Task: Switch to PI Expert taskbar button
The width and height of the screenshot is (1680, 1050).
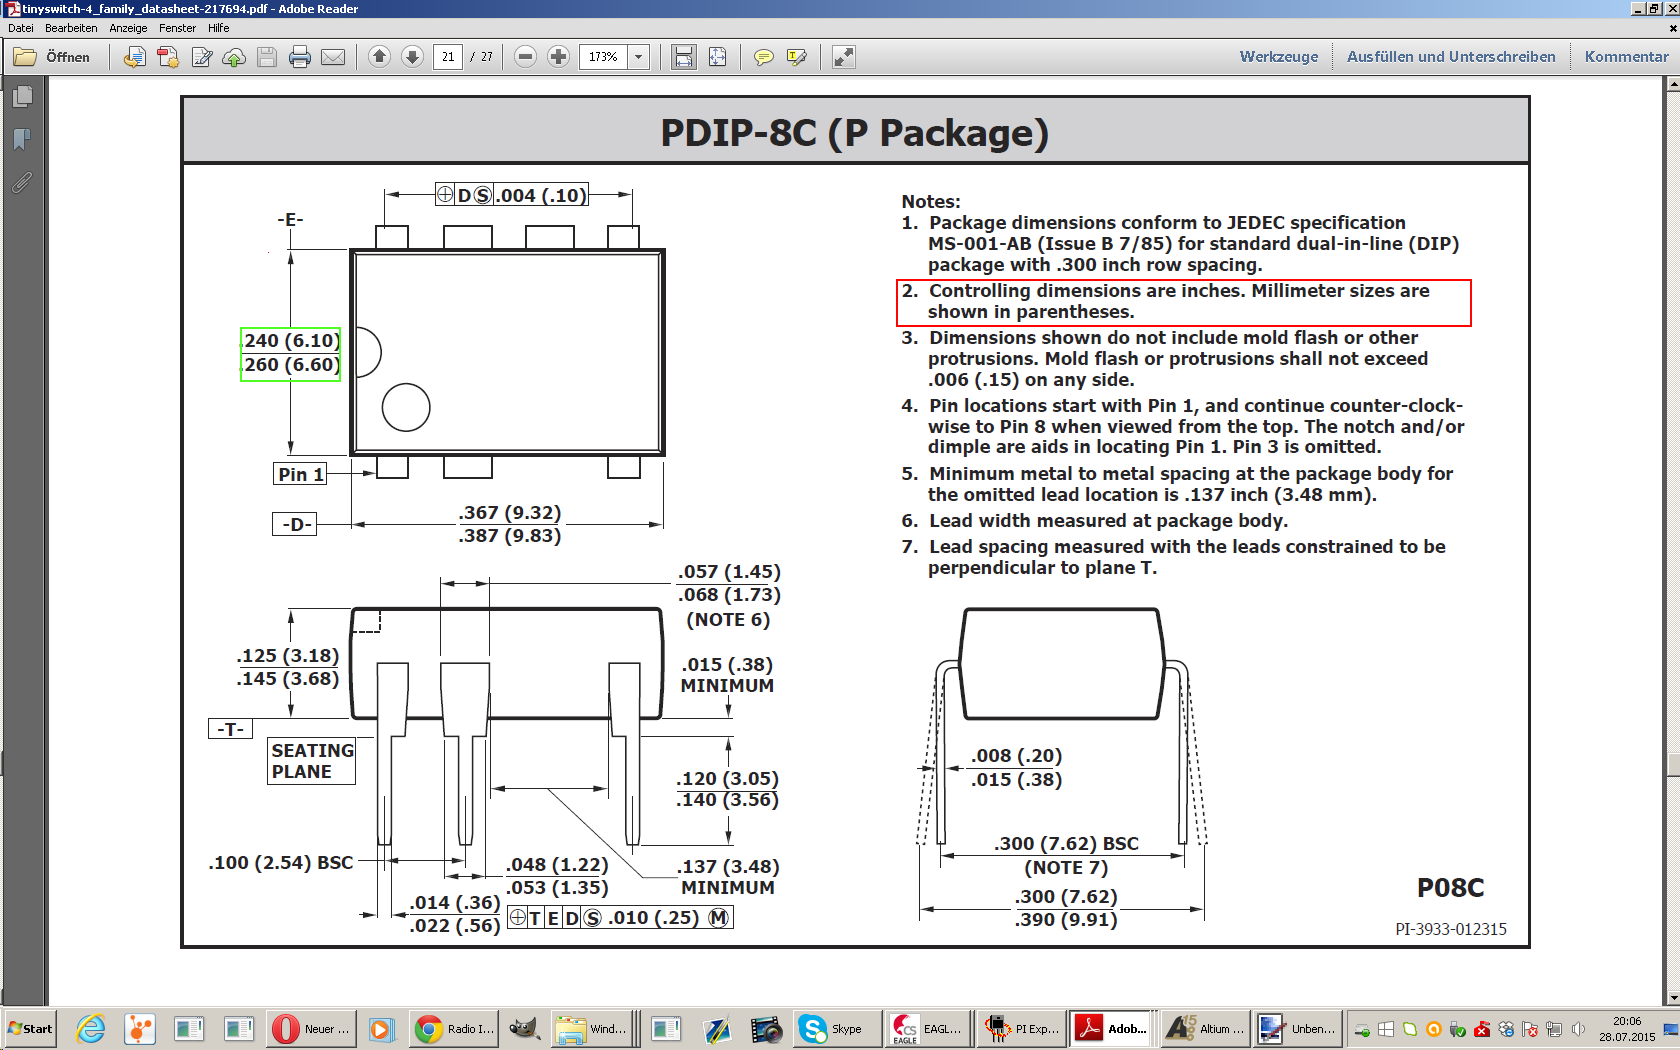Action: point(1021,1029)
